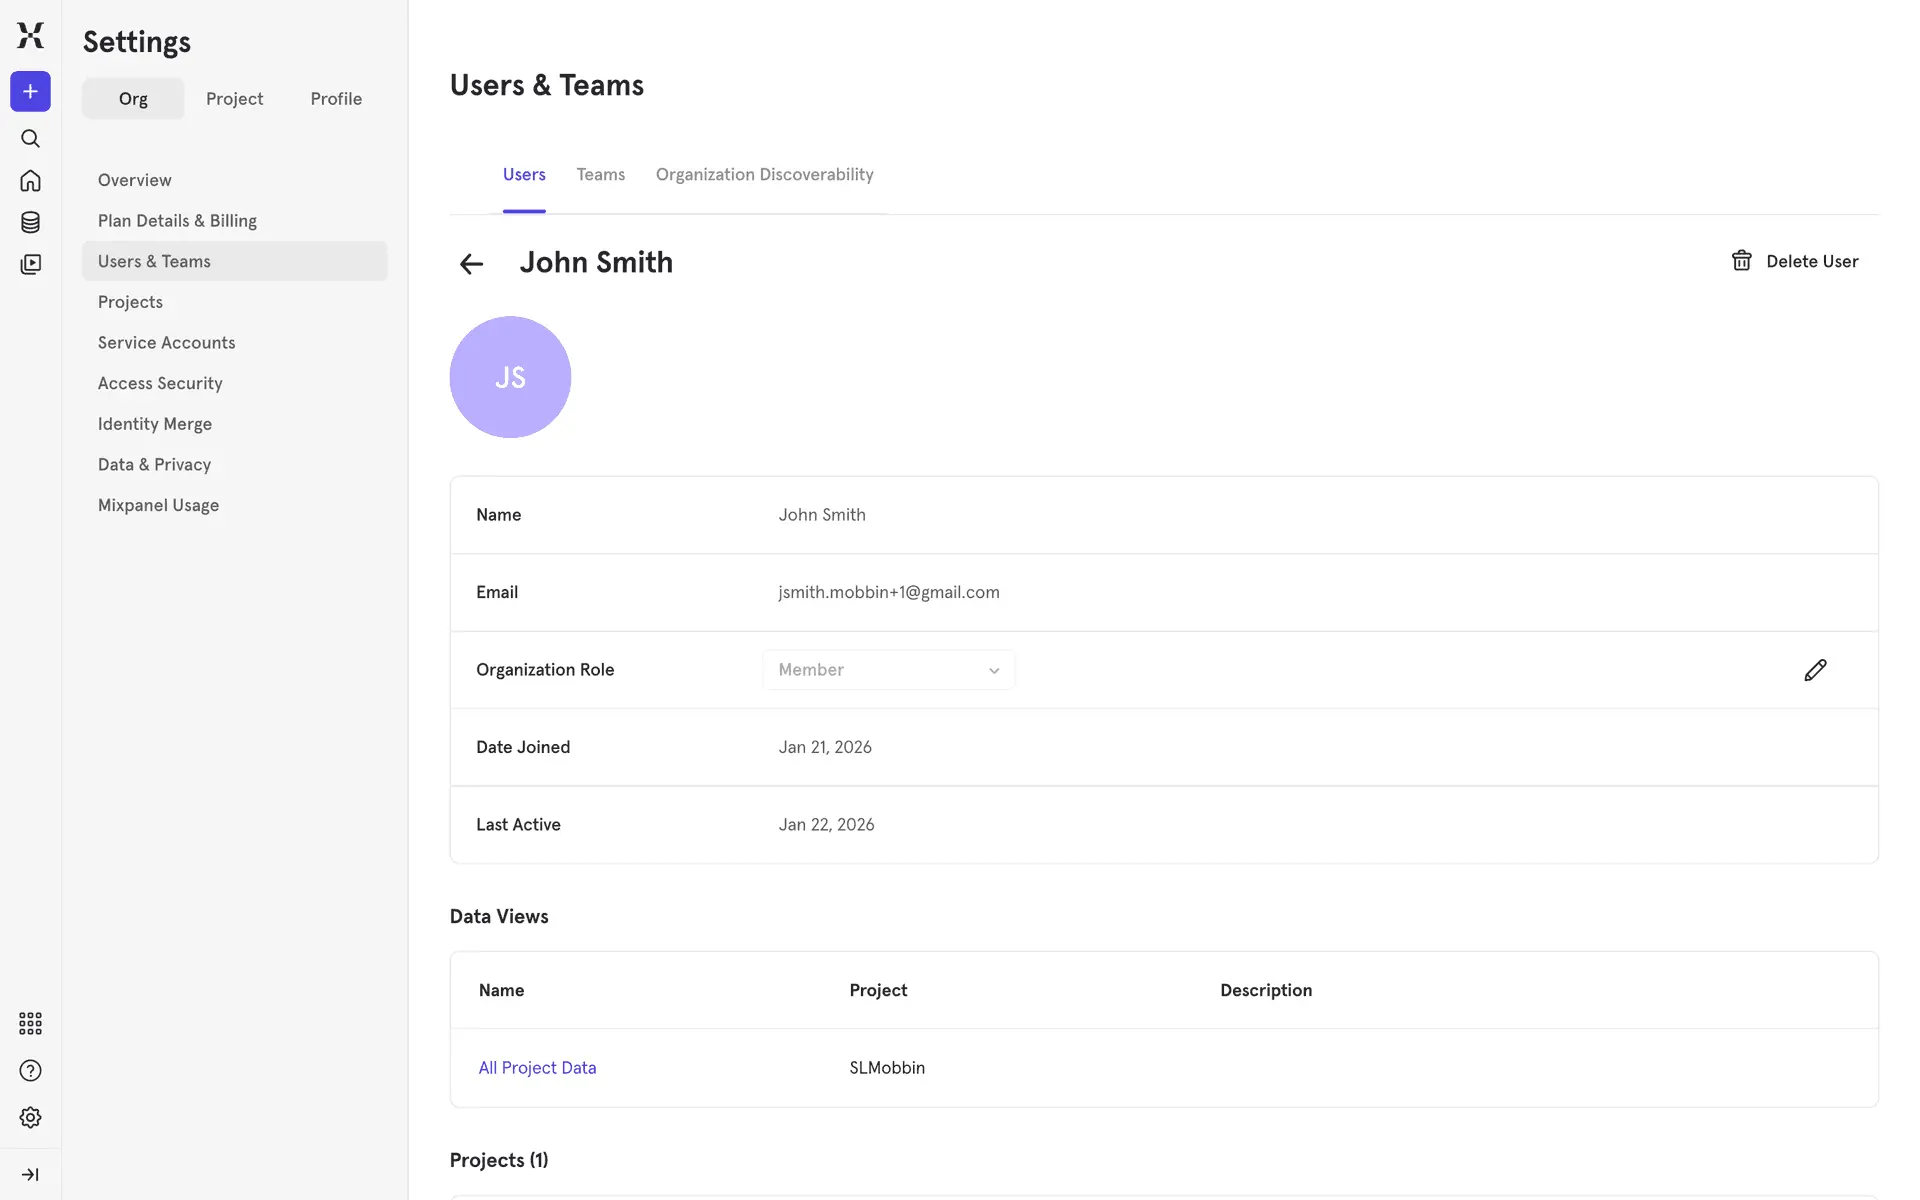Click the purple plus create button

(x=30, y=92)
